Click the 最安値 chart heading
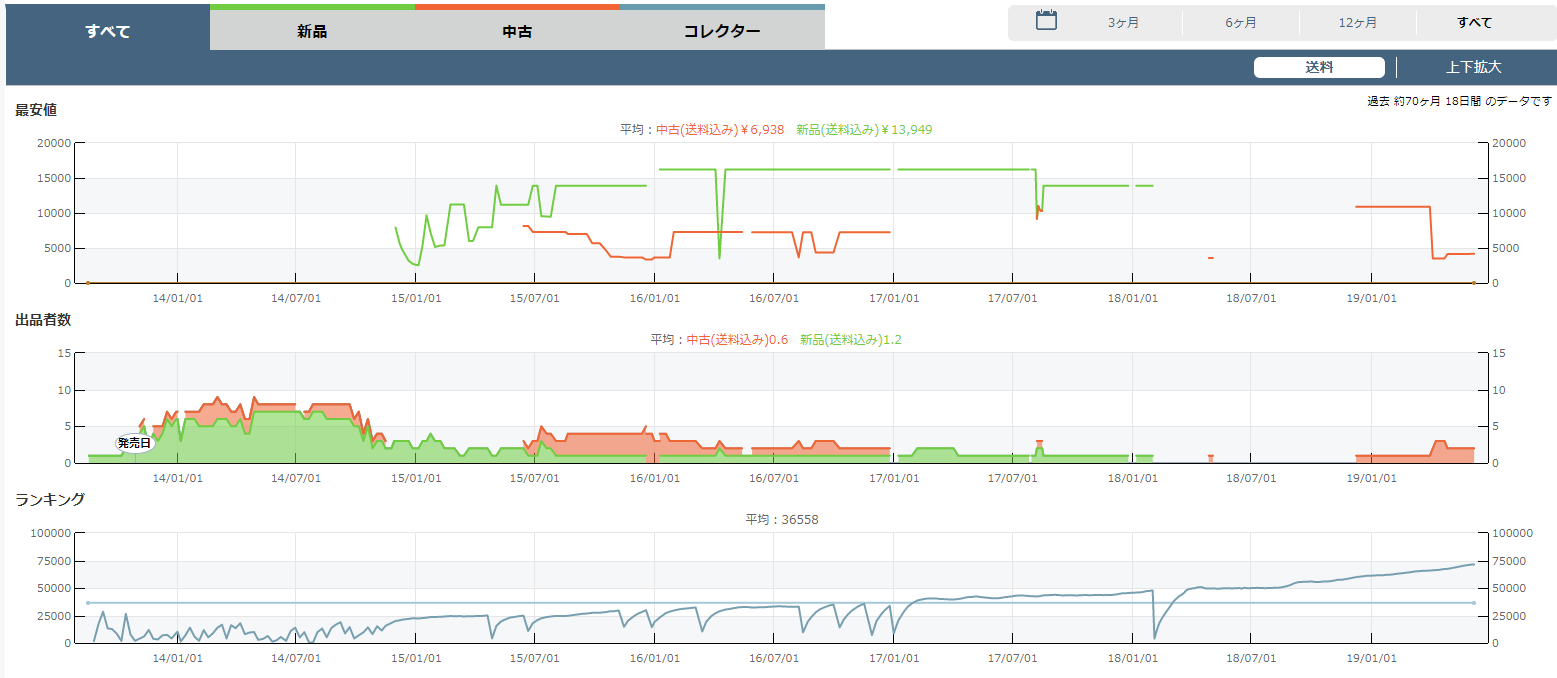Image resolution: width=1557 pixels, height=678 pixels. coord(36,110)
